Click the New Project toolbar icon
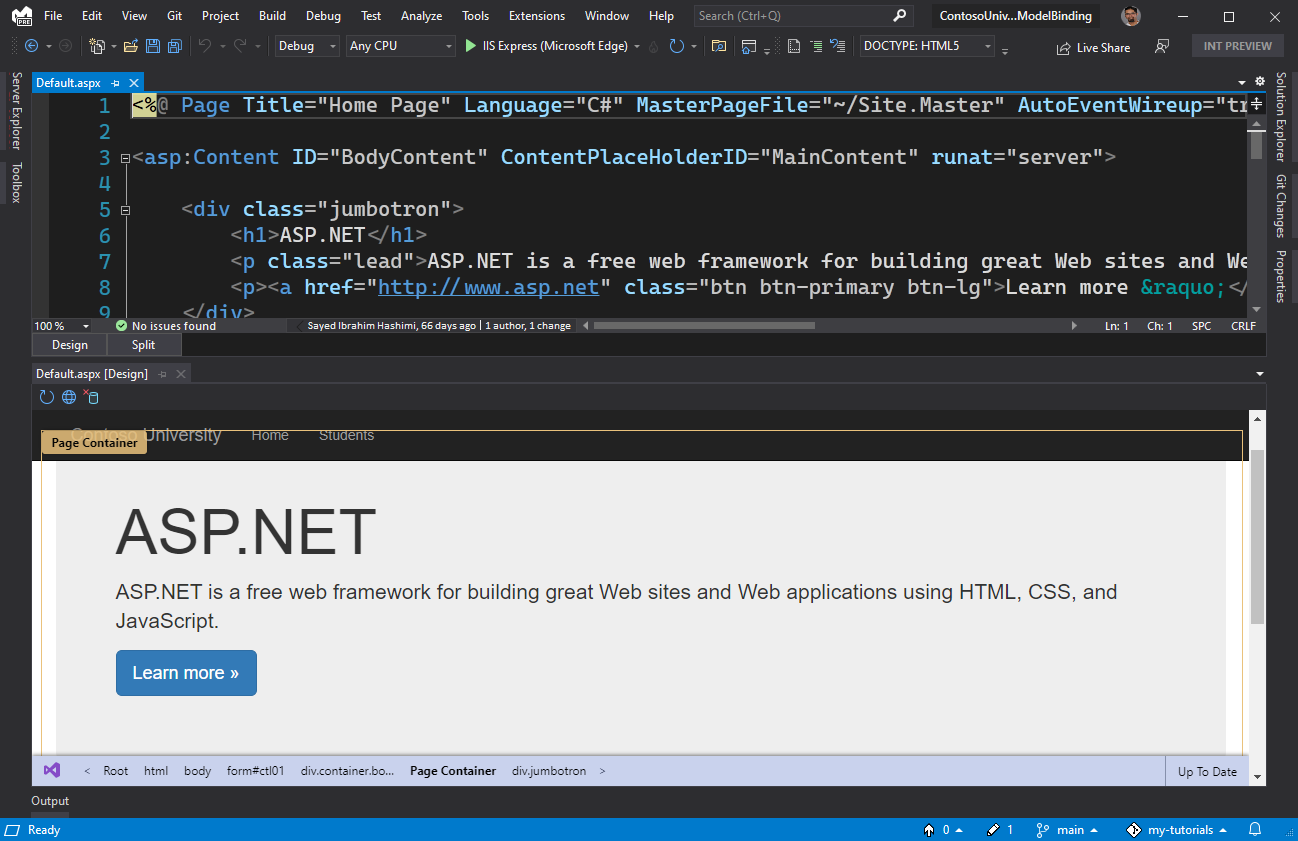 coord(97,46)
